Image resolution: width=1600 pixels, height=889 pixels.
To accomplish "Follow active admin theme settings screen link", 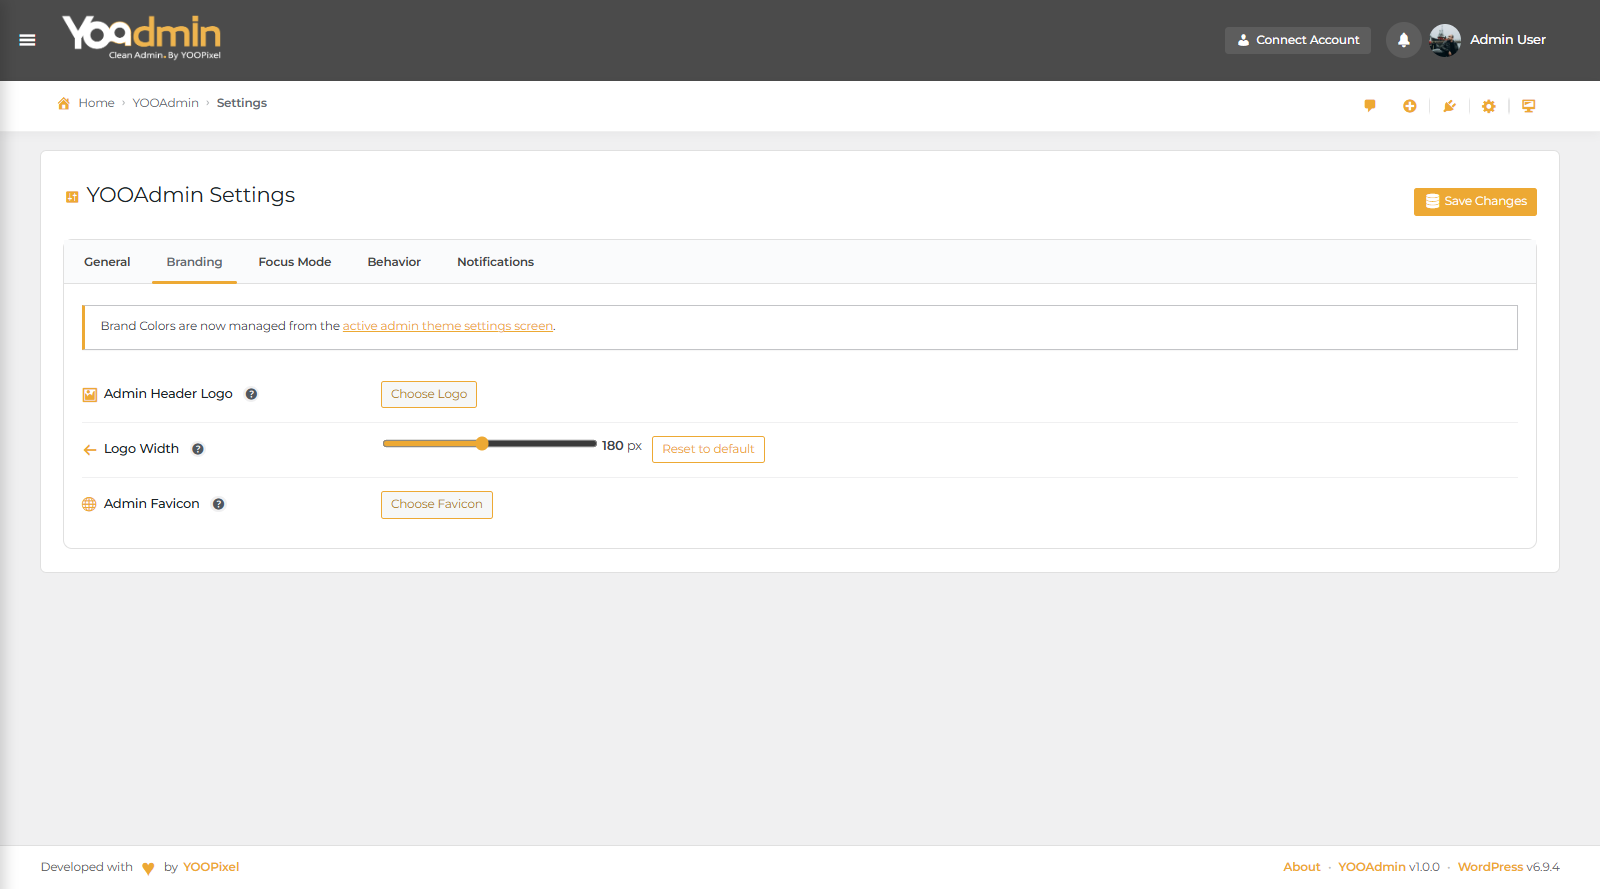I will [448, 326].
